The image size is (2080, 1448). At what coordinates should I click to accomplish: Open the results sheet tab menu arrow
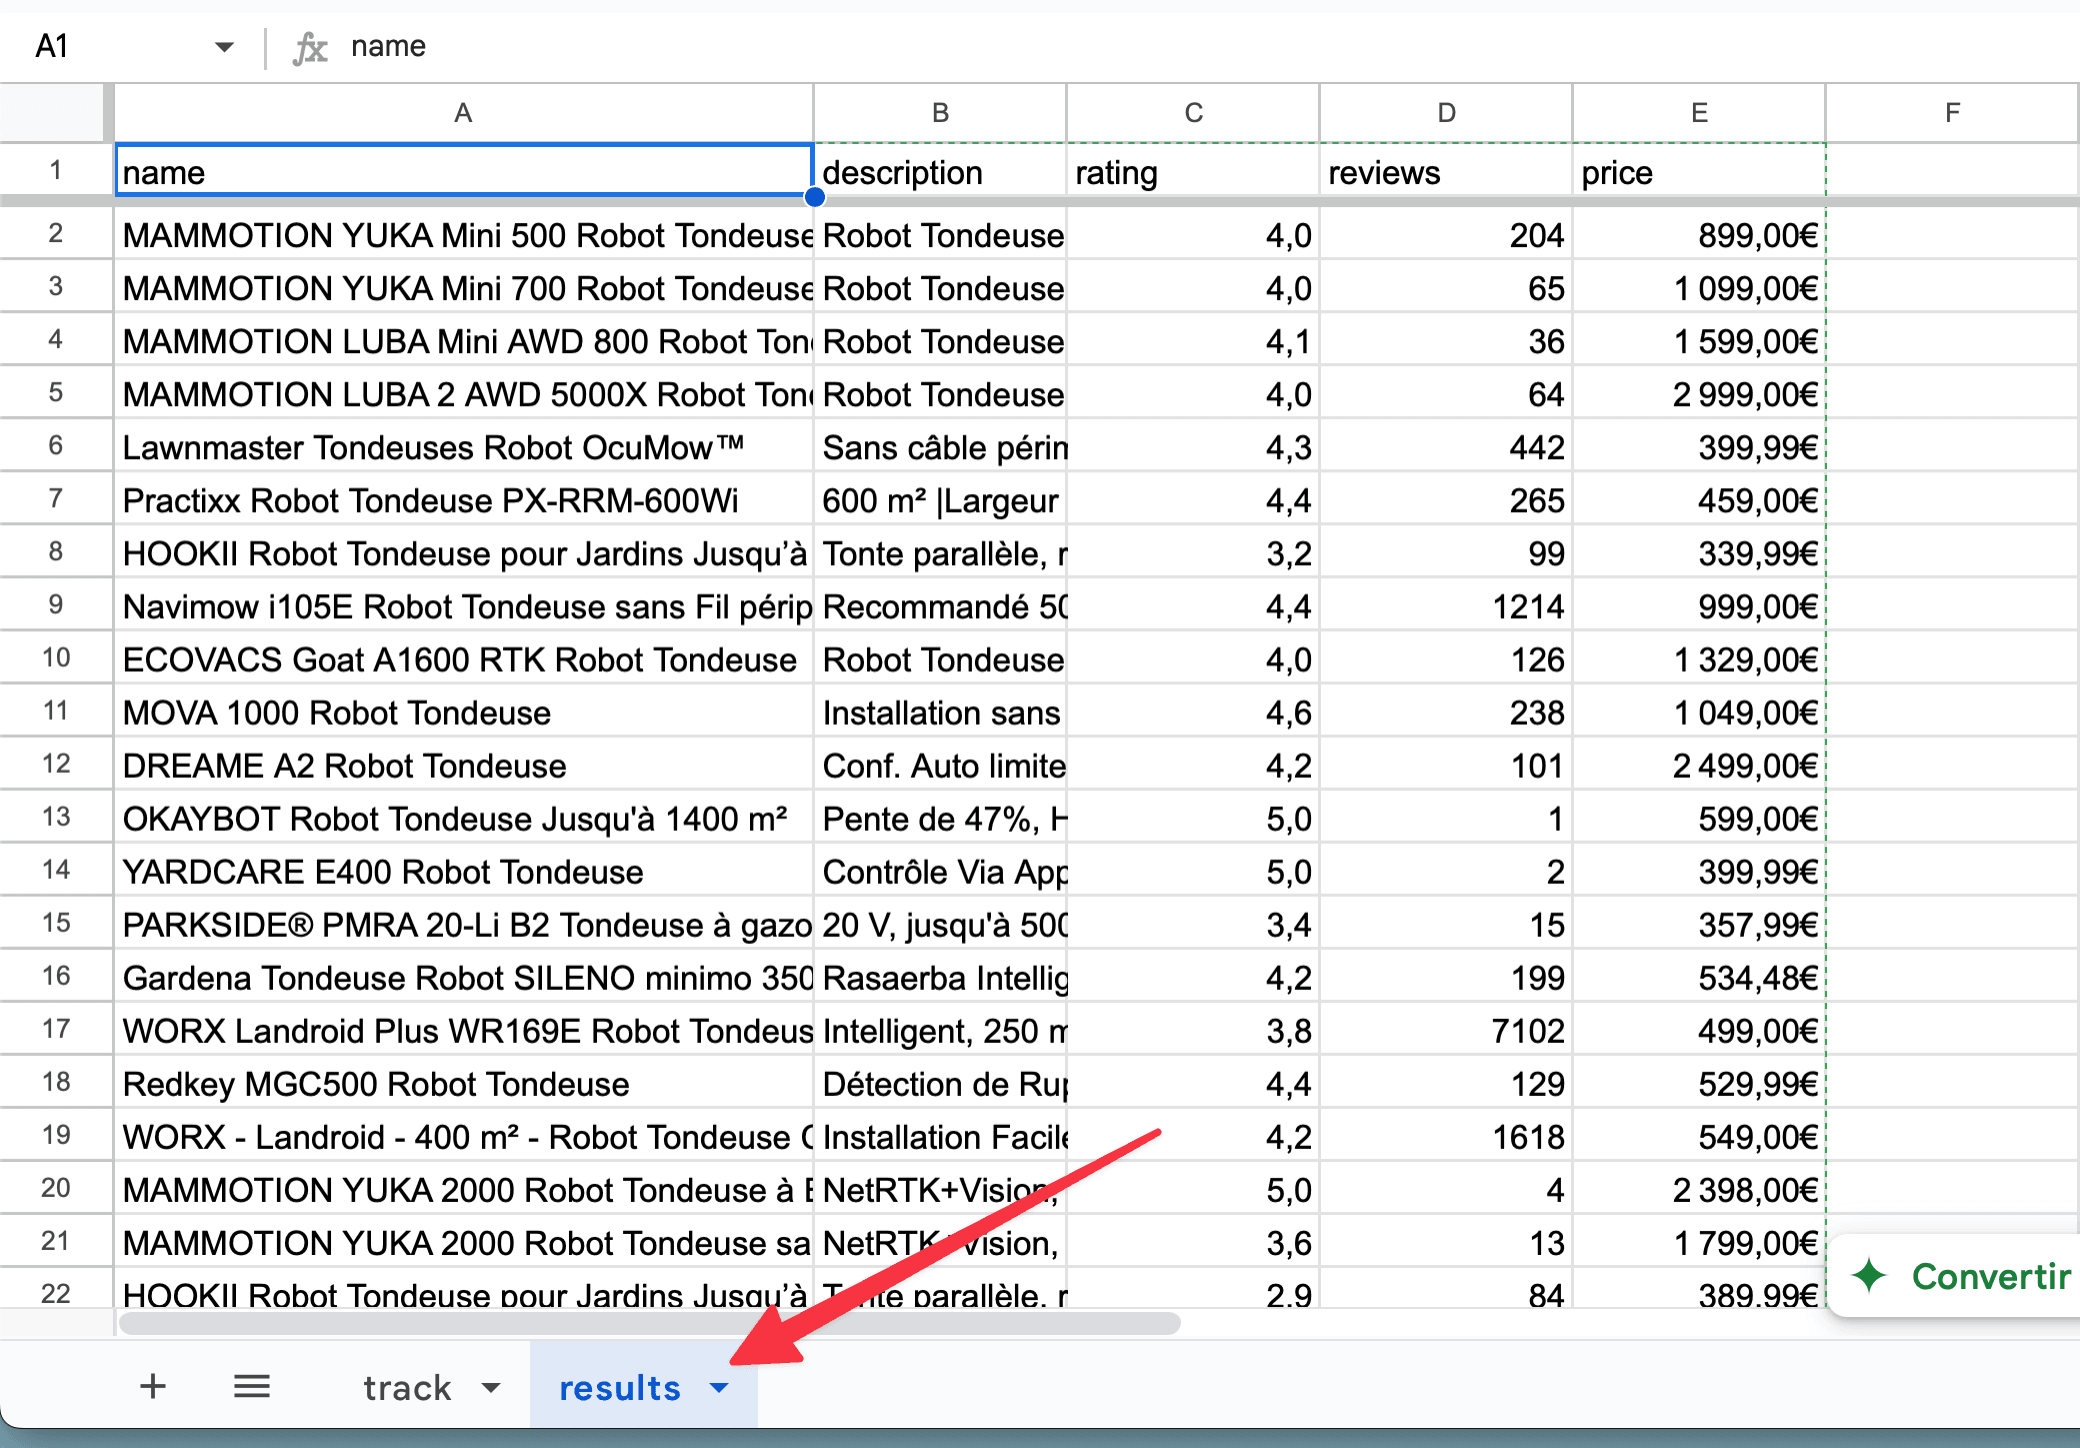click(719, 1388)
